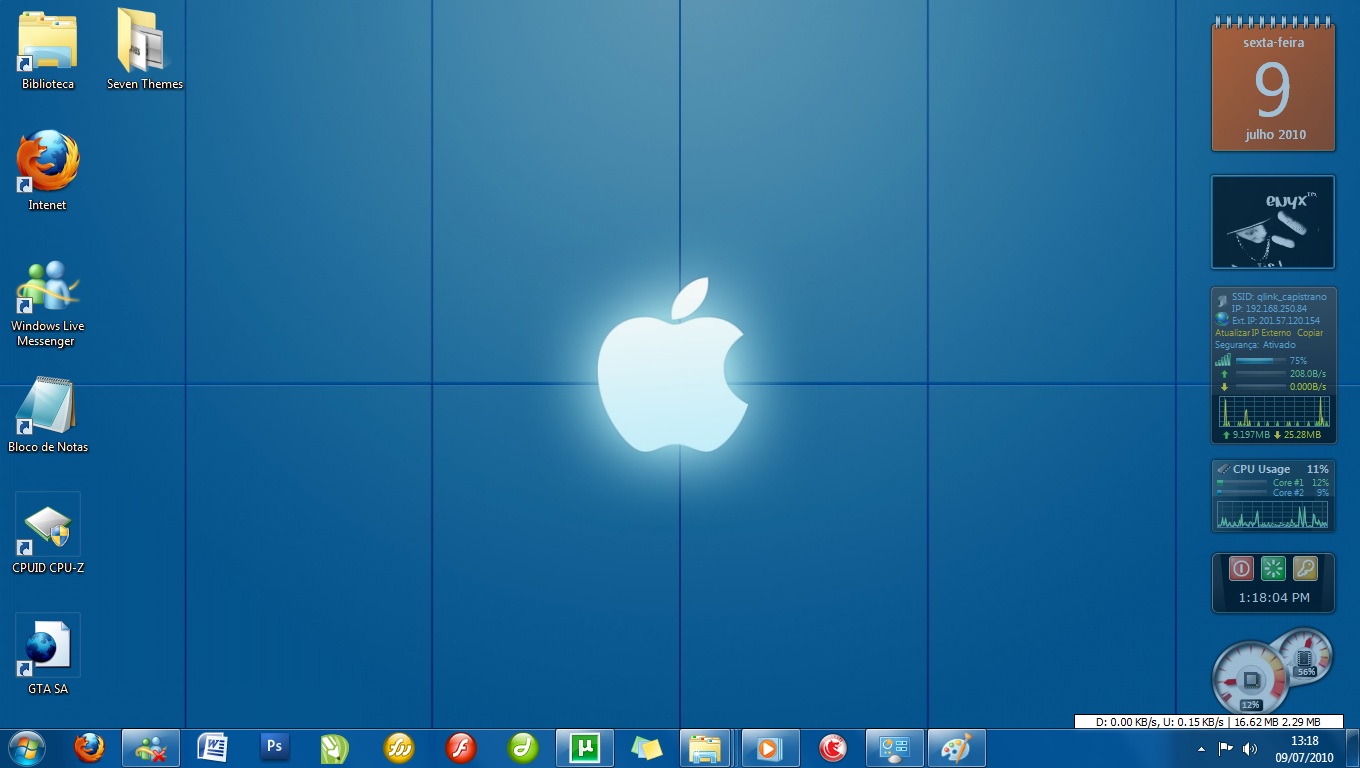Open Adobe Flash taskbar icon
The width and height of the screenshot is (1360, 768).
461,747
